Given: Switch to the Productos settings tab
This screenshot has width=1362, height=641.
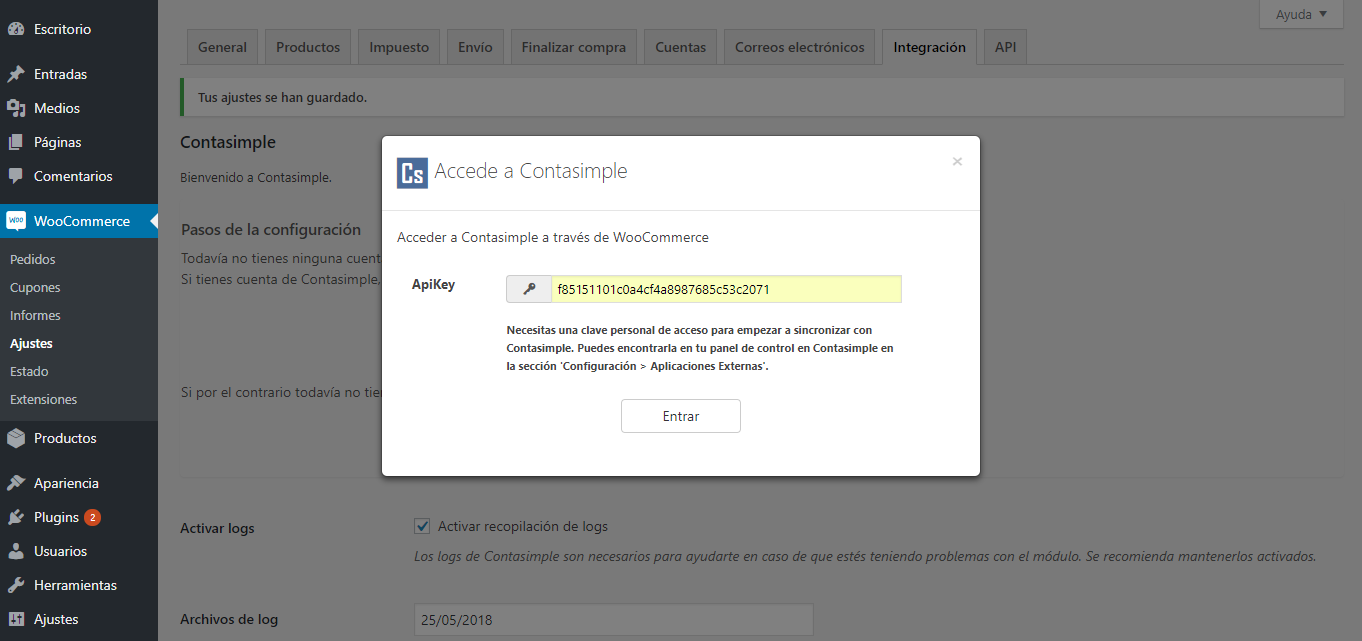Looking at the screenshot, I should coord(308,47).
